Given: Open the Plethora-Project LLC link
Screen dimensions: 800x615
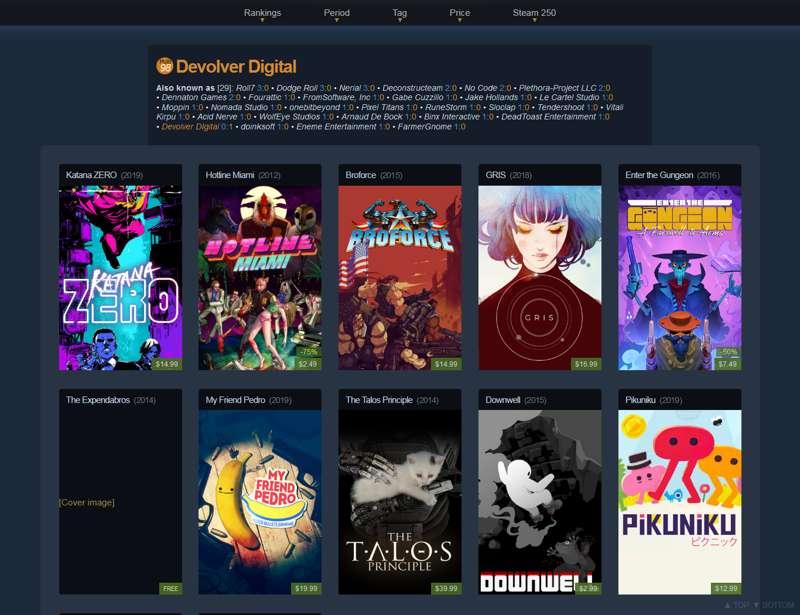Looking at the screenshot, I should [557, 88].
